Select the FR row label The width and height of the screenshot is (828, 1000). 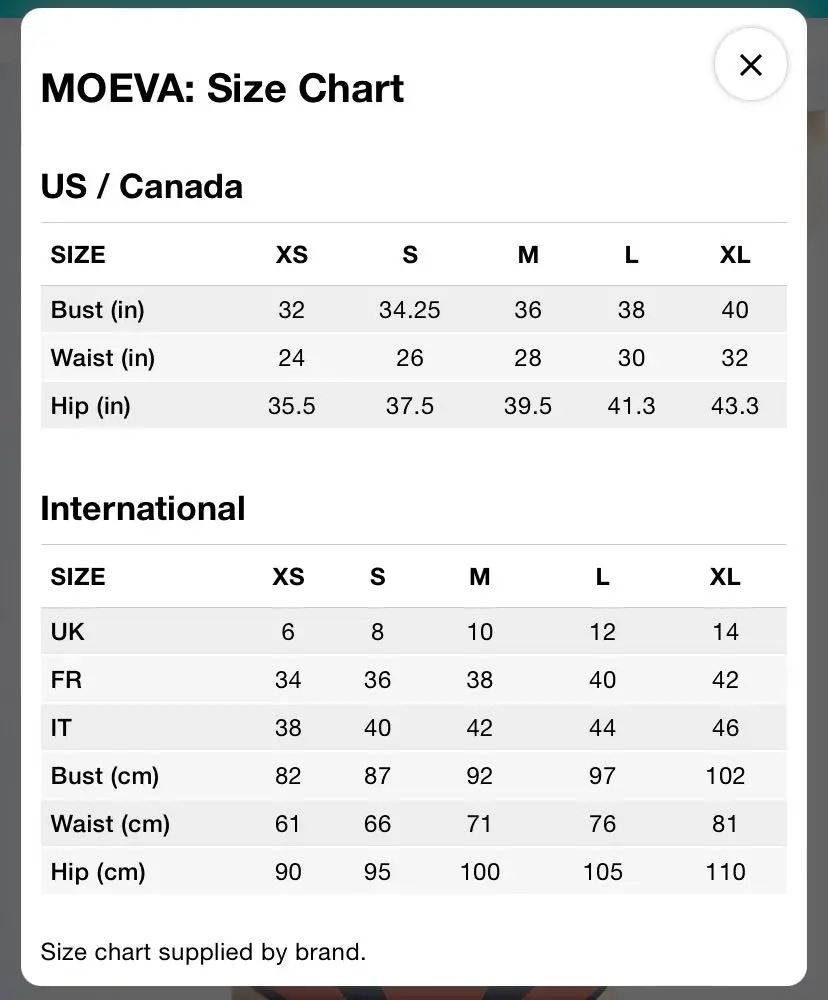tap(66, 679)
